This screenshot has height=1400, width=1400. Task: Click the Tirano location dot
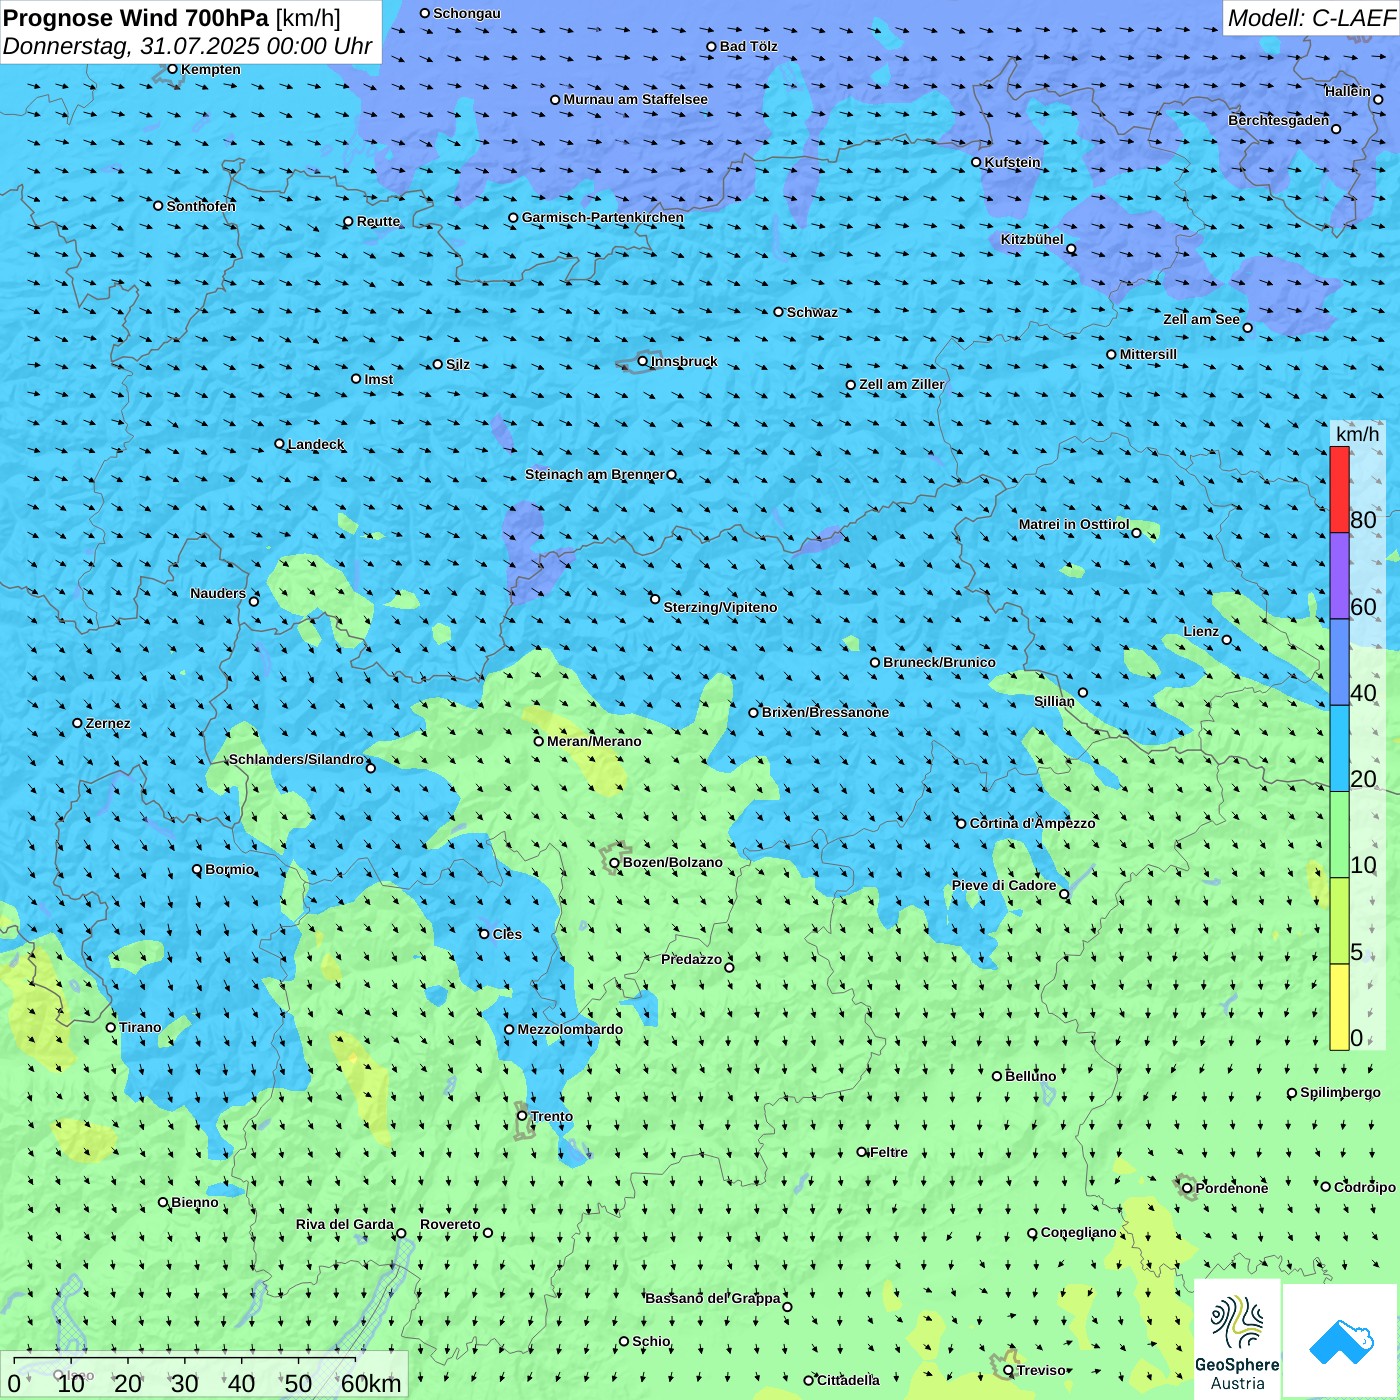tap(111, 1027)
